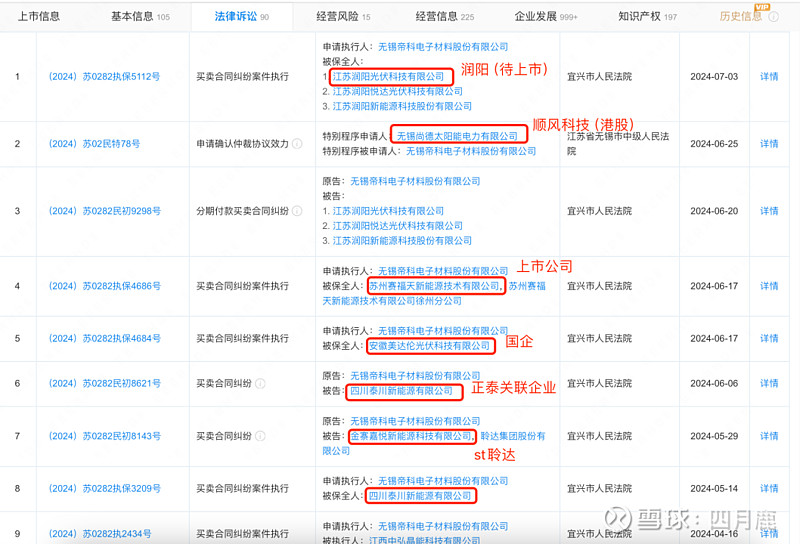View 详情 for case 苏0282执保4686号
This screenshot has height=544, width=800.
(x=769, y=286)
